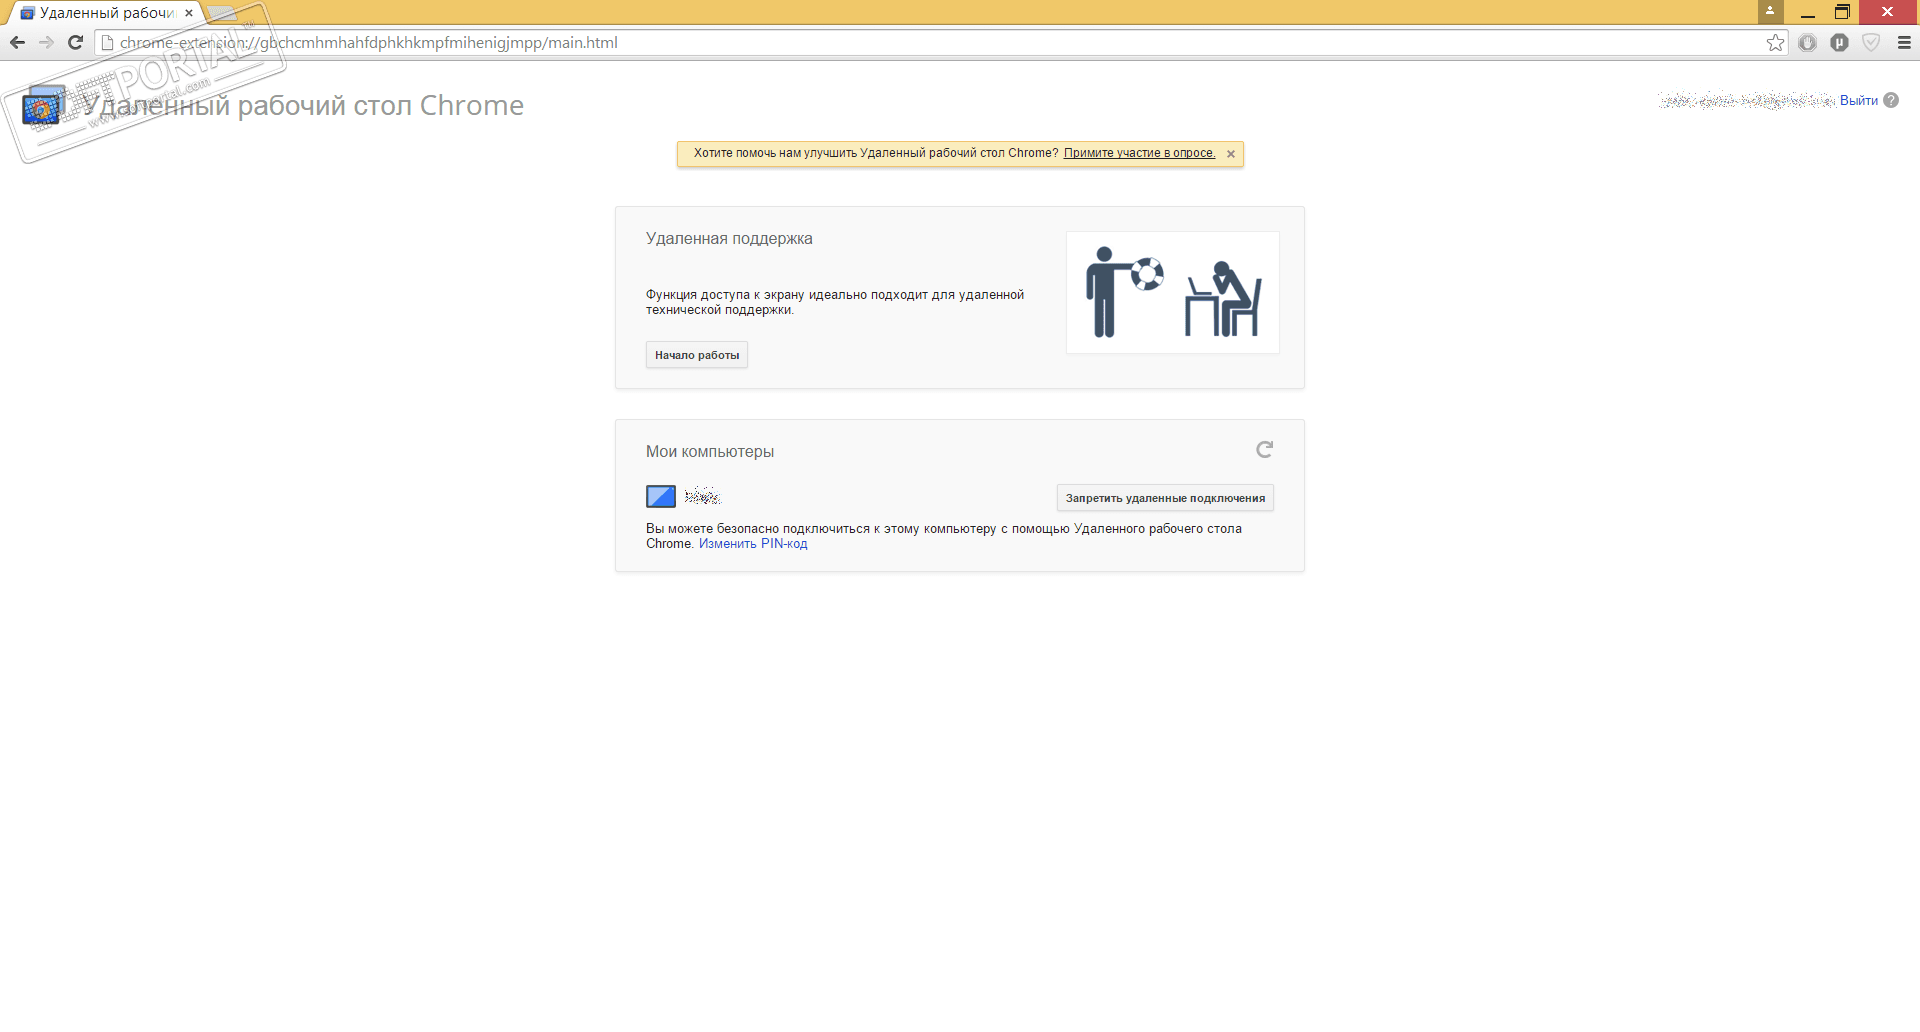This screenshot has height=1032, width=1920.
Task: Restore down the Chrome window
Action: click(x=1842, y=12)
